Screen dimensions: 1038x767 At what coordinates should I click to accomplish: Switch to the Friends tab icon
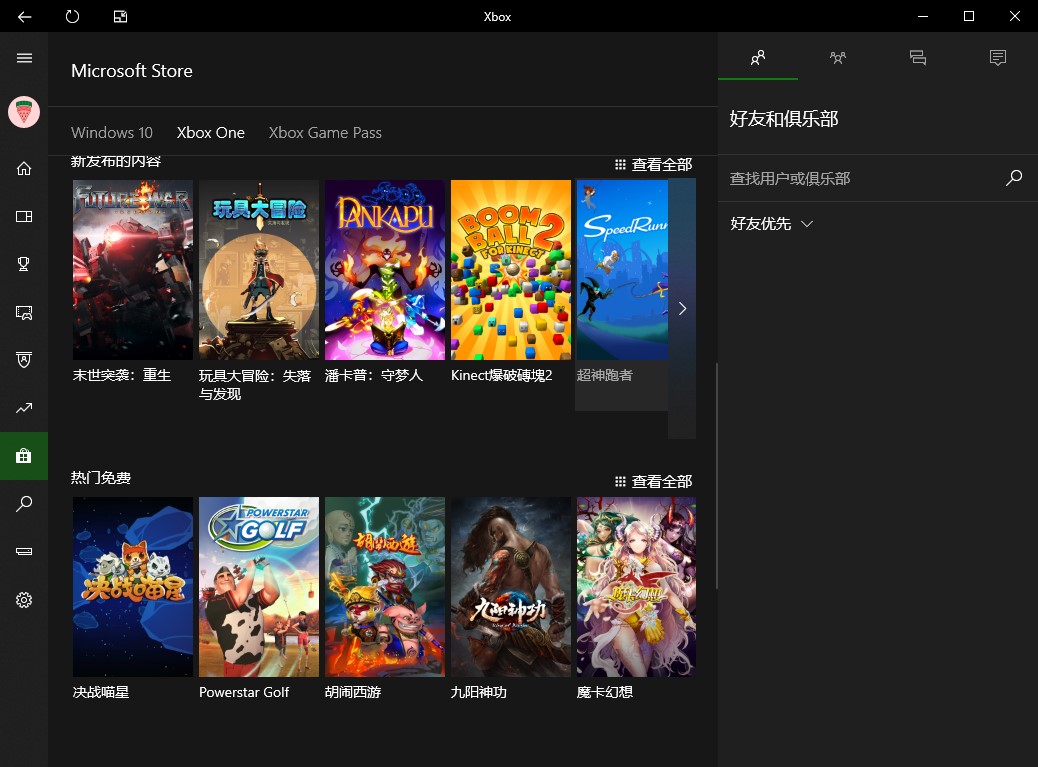click(758, 58)
